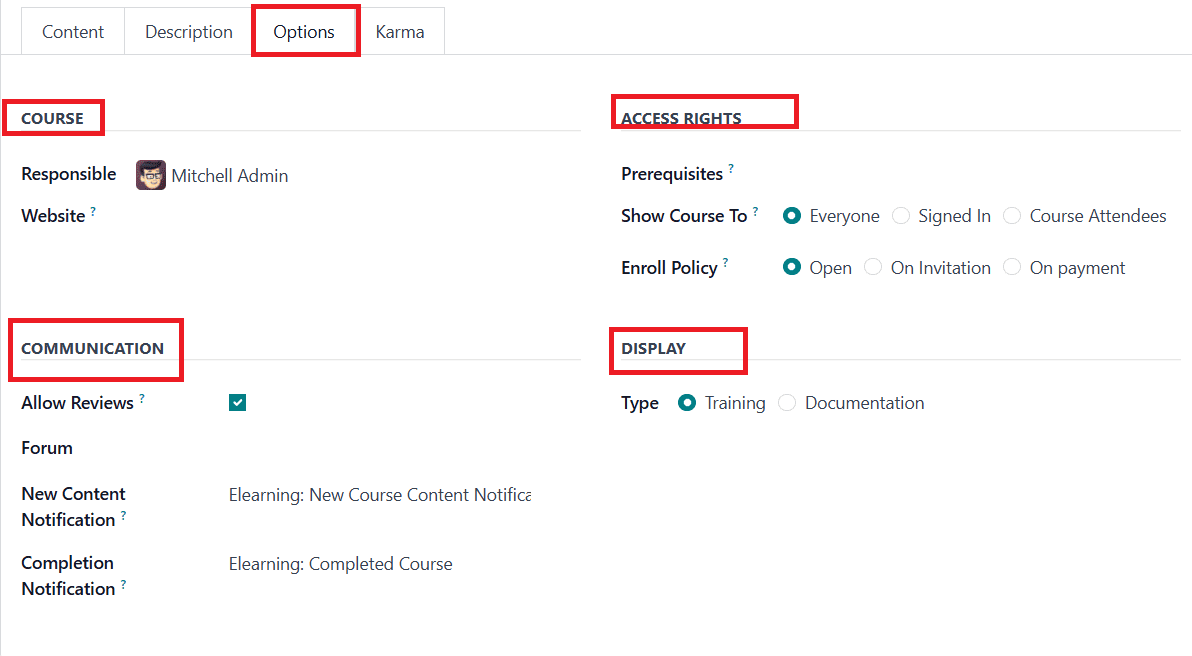Show help tooltip for Prerequisites
Screen dimensions: 1192x656
point(731,169)
